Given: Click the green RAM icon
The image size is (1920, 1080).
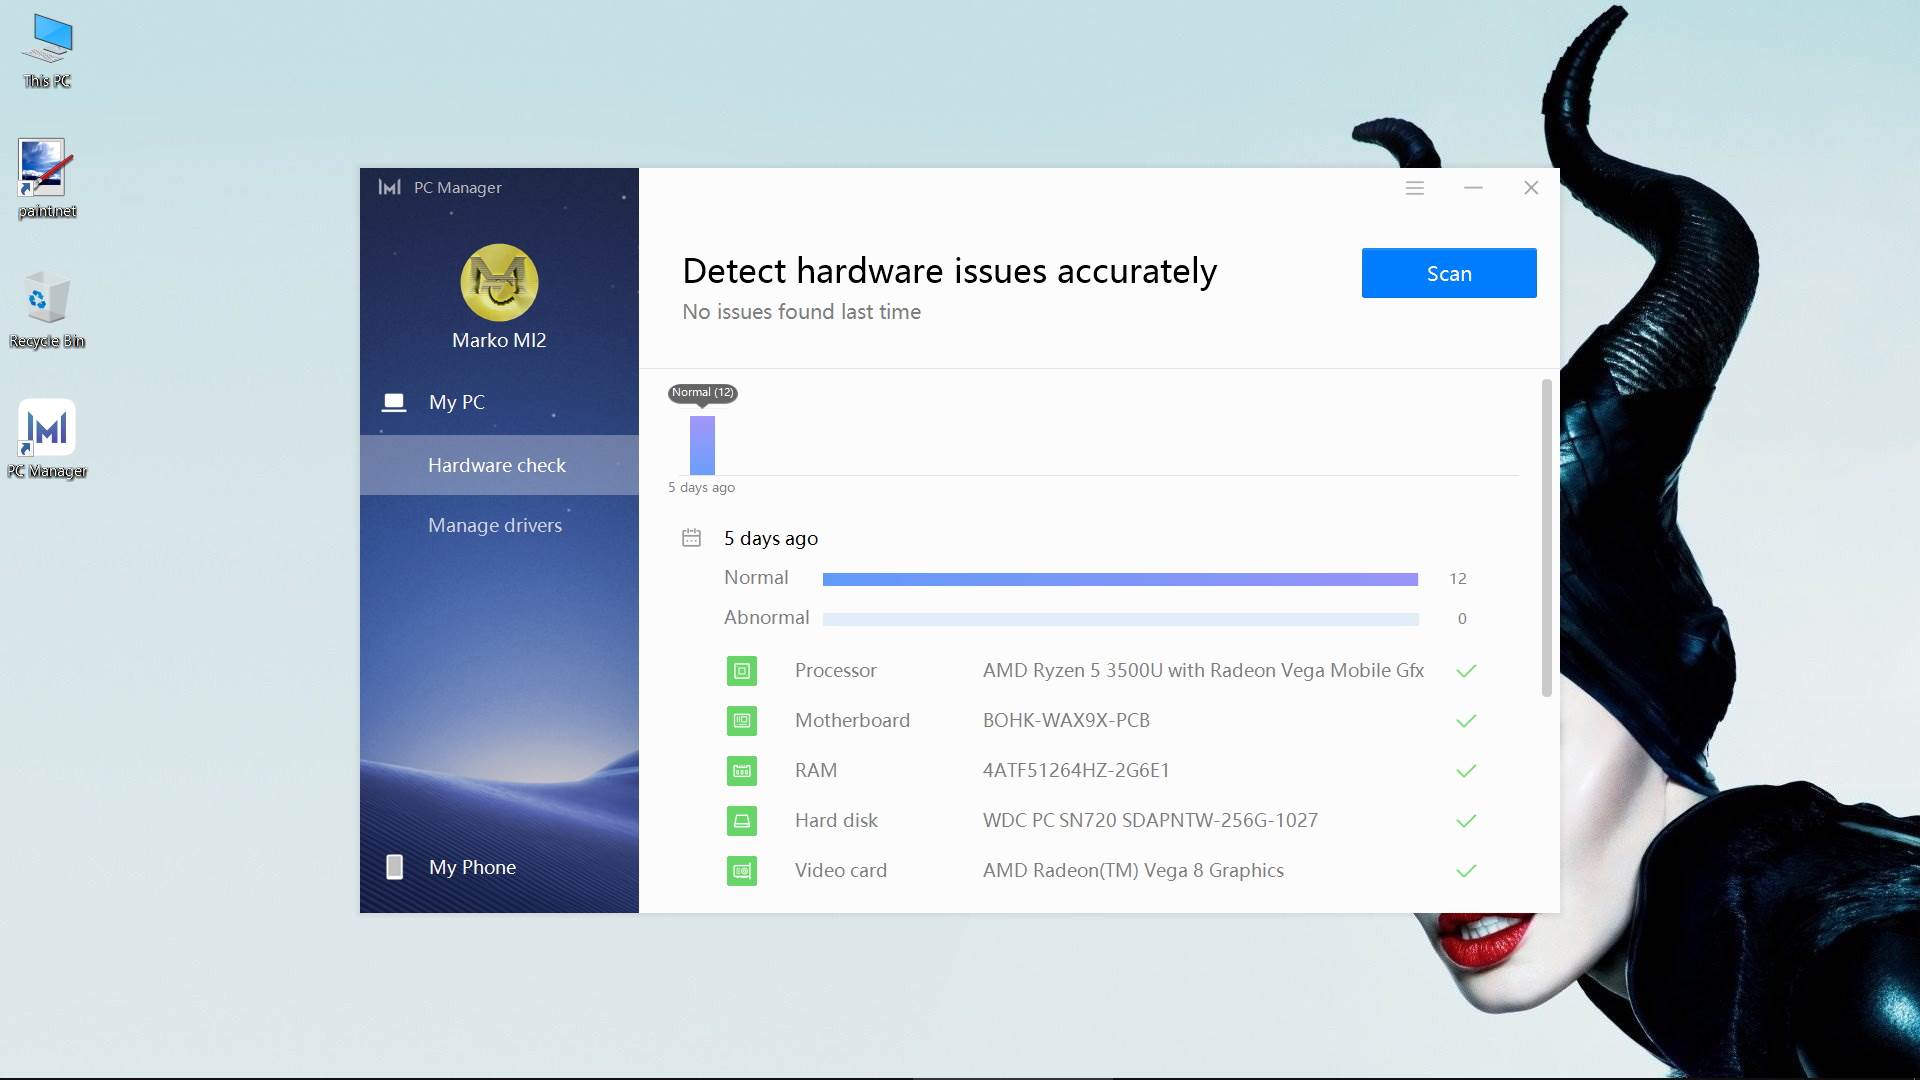Looking at the screenshot, I should coord(741,771).
